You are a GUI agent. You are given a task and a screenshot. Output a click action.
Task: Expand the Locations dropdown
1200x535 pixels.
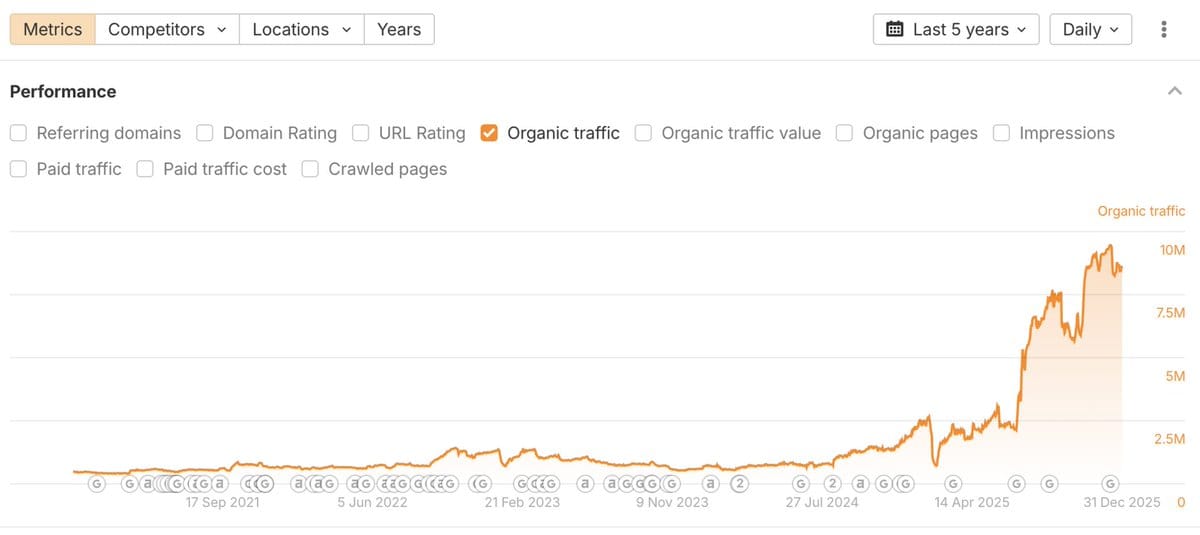point(301,29)
